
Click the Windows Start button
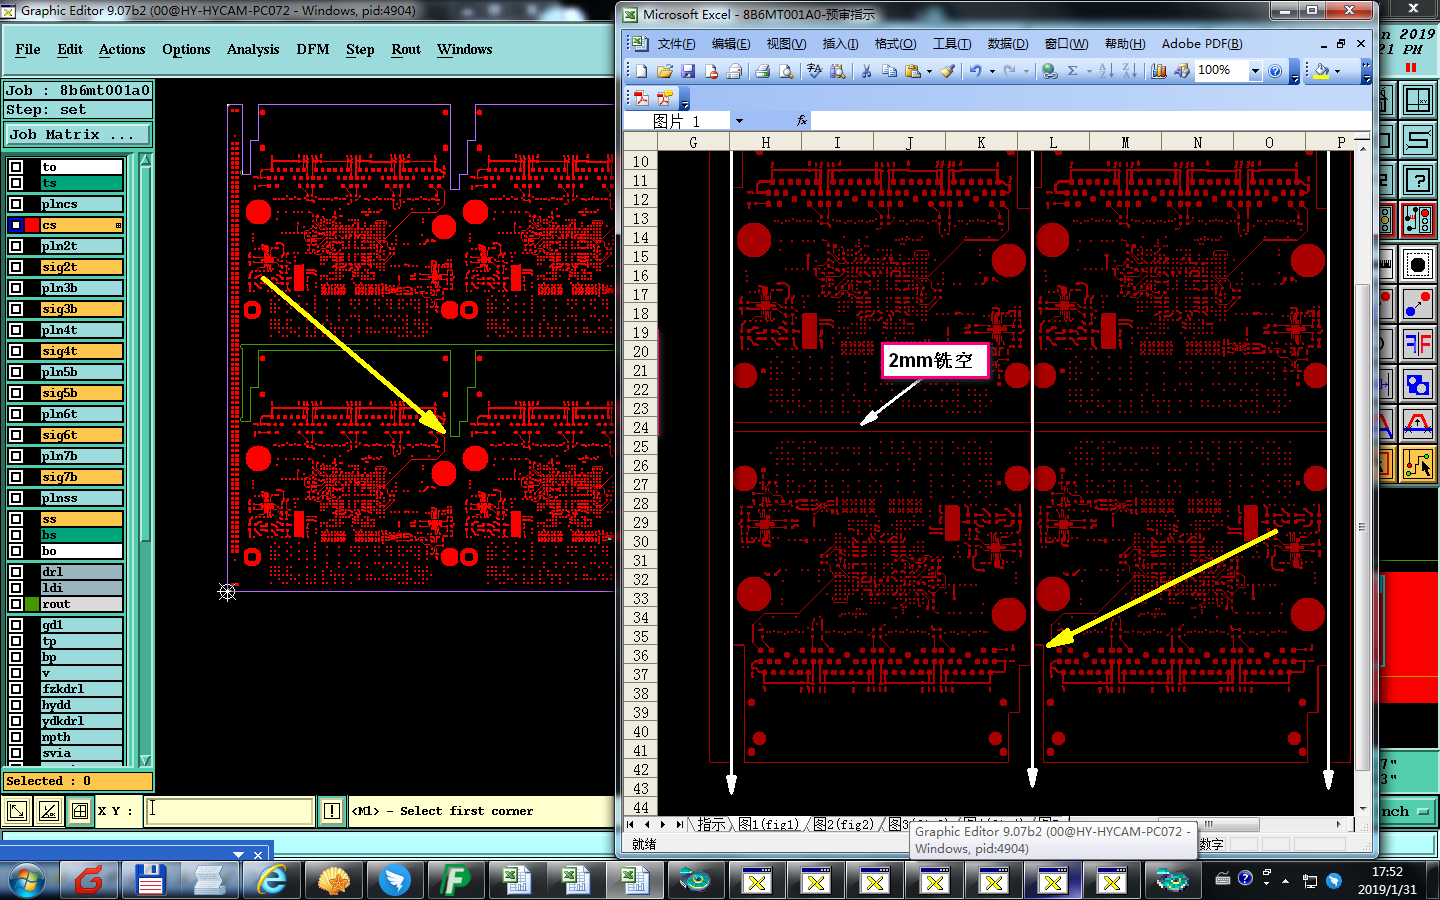[27, 881]
